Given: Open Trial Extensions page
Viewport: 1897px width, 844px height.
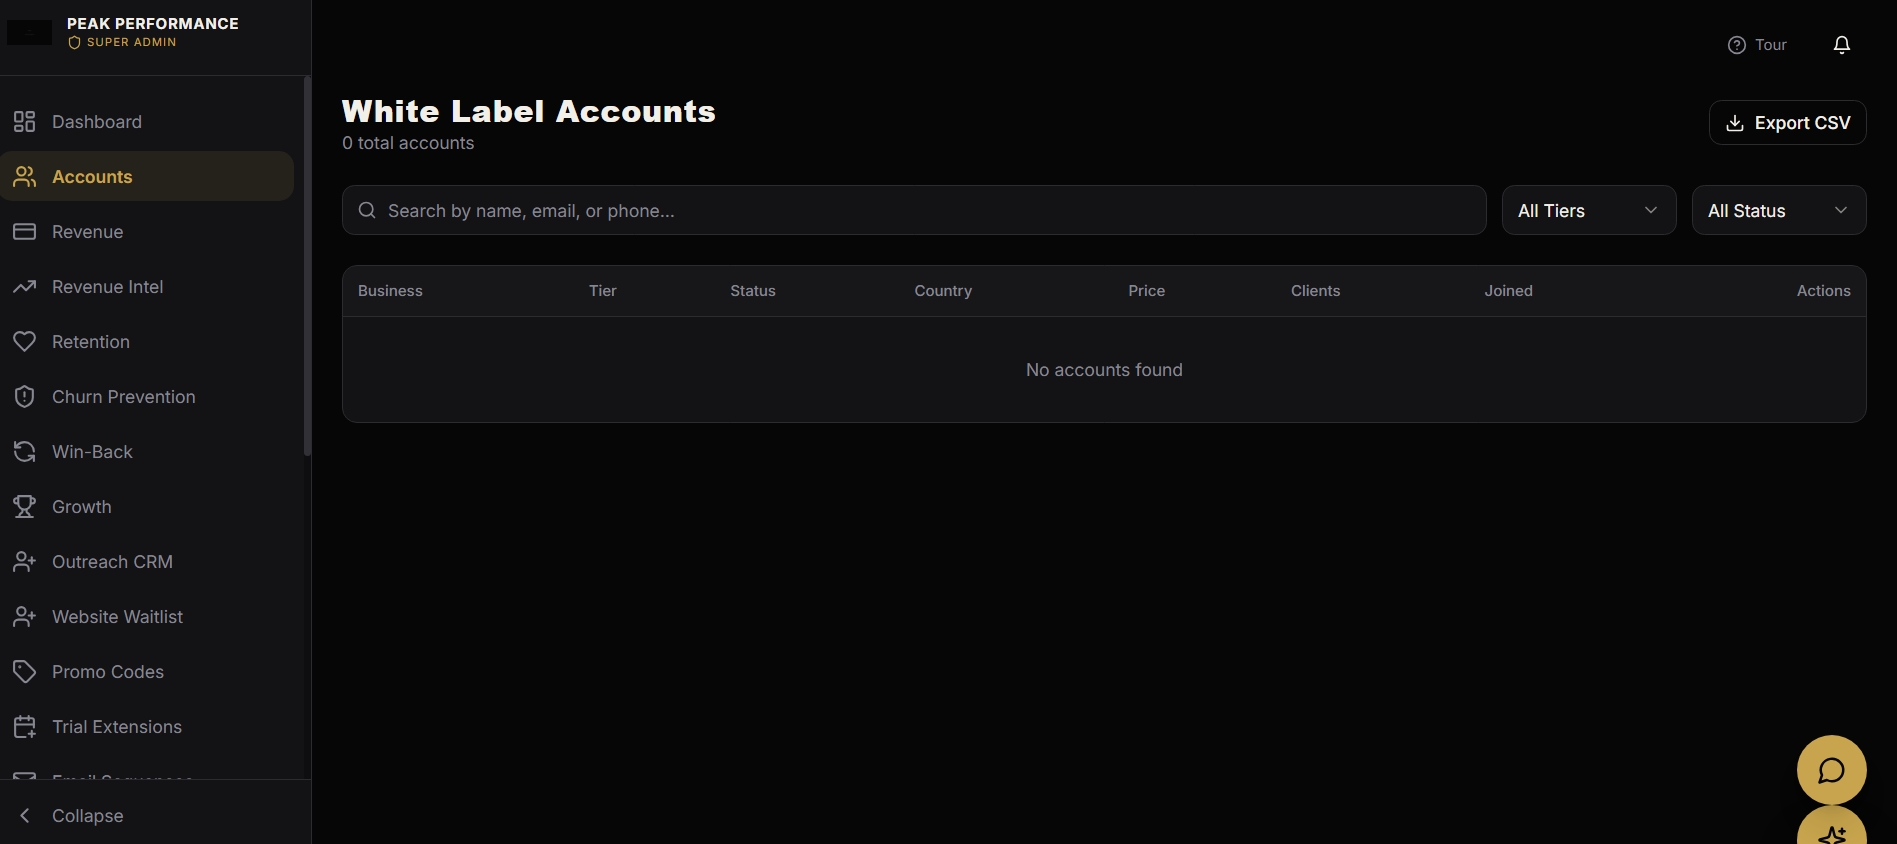Looking at the screenshot, I should point(147,727).
